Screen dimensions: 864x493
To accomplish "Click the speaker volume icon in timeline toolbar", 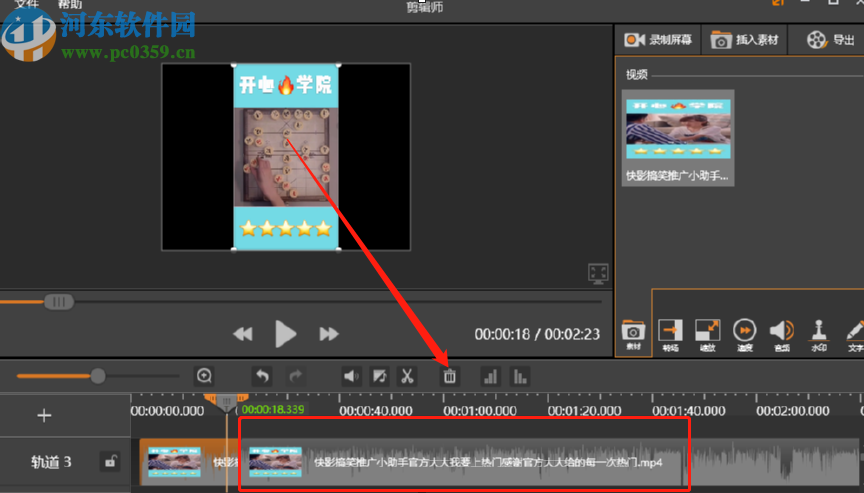I will (351, 376).
